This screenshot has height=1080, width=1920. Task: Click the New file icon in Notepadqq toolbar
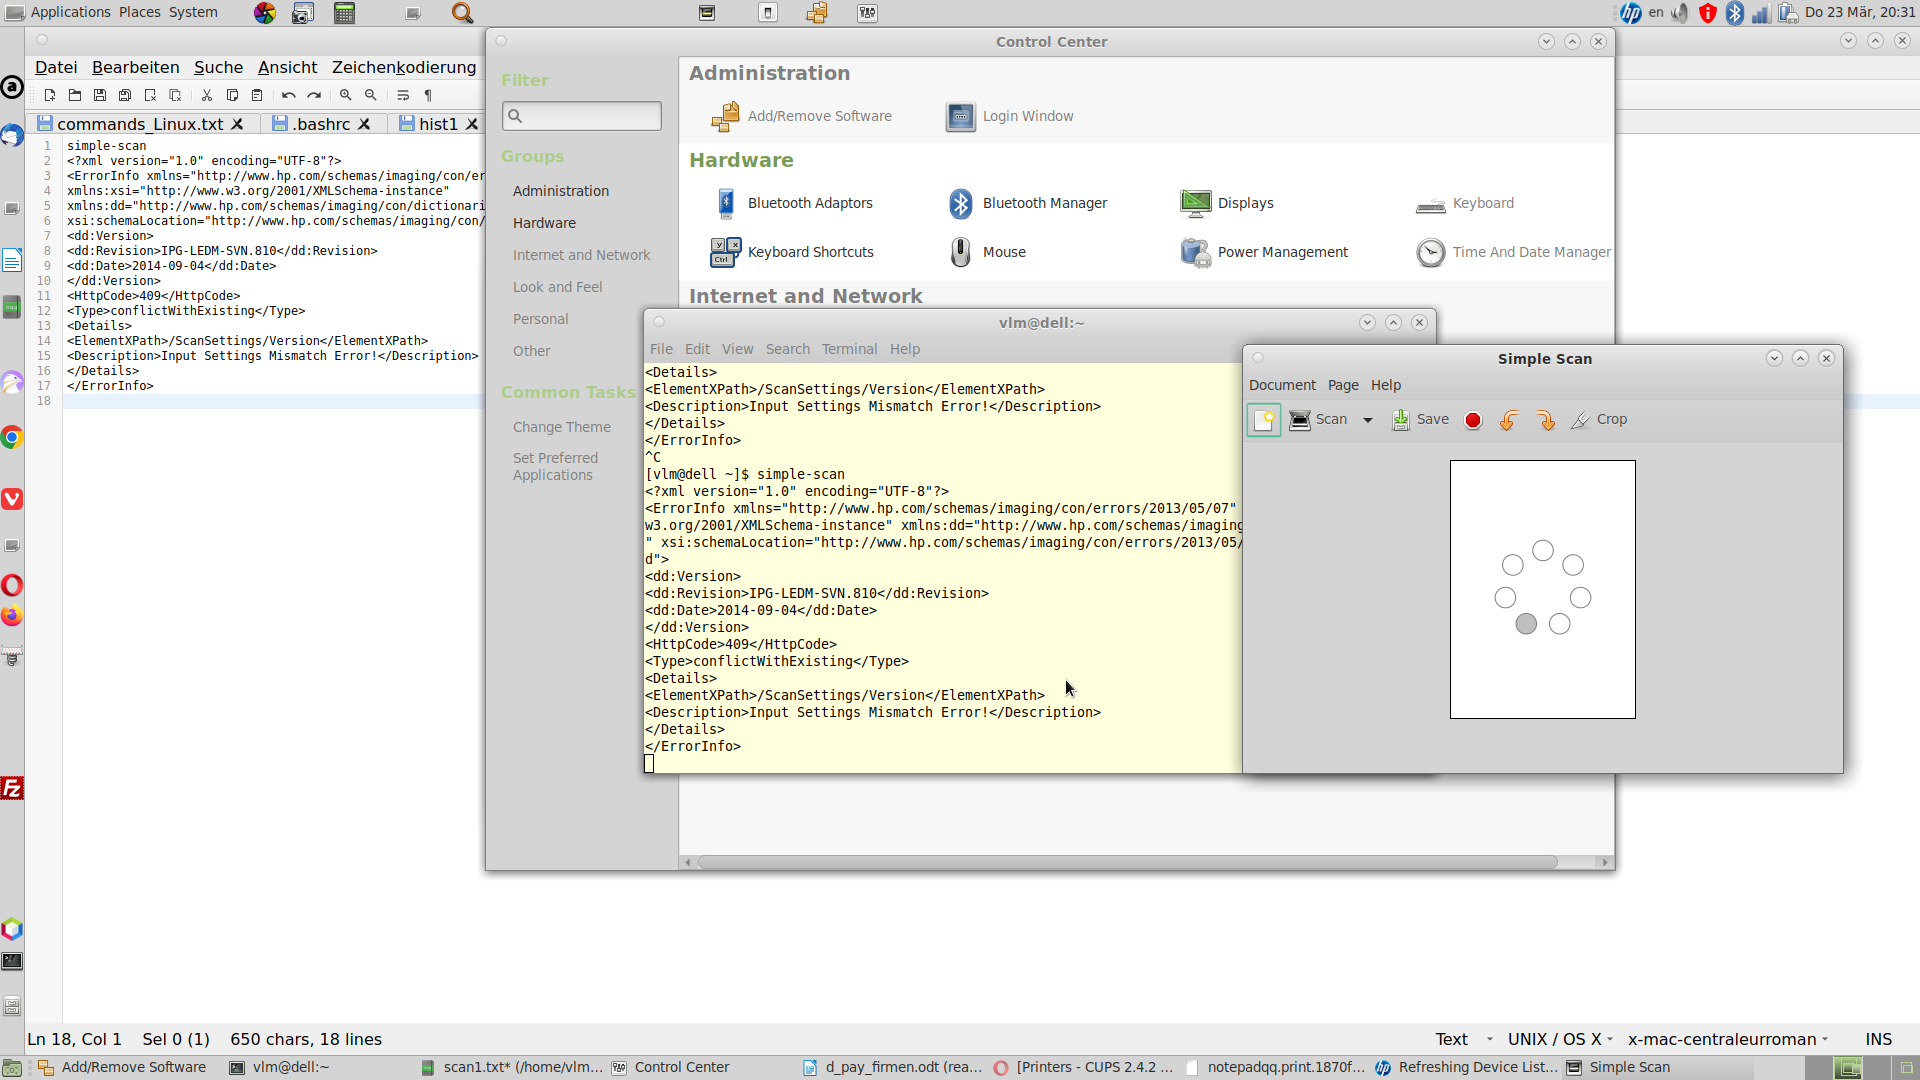coord(49,95)
